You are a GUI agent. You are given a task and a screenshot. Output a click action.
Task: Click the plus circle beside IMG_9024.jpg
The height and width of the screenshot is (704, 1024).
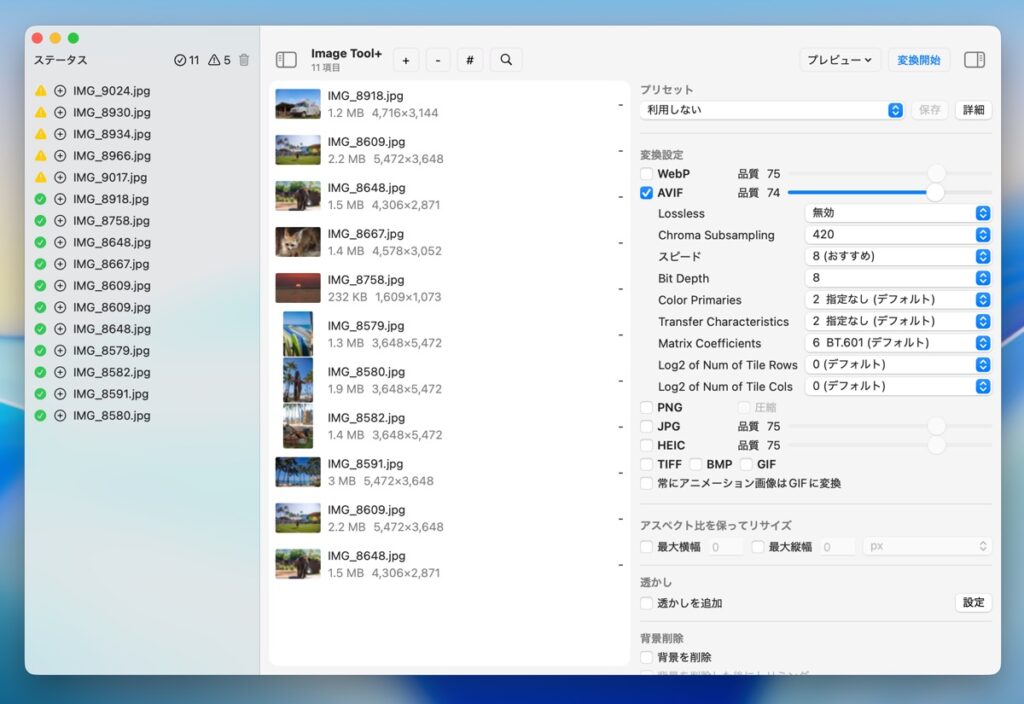[x=60, y=91]
